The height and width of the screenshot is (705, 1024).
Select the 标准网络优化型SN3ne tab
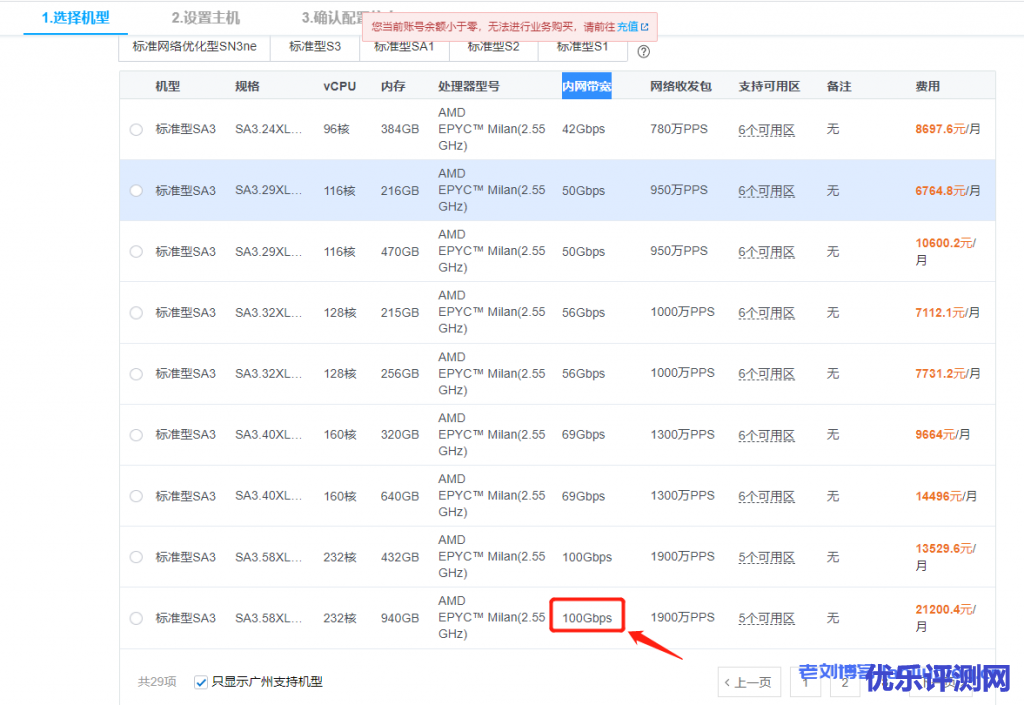194,46
